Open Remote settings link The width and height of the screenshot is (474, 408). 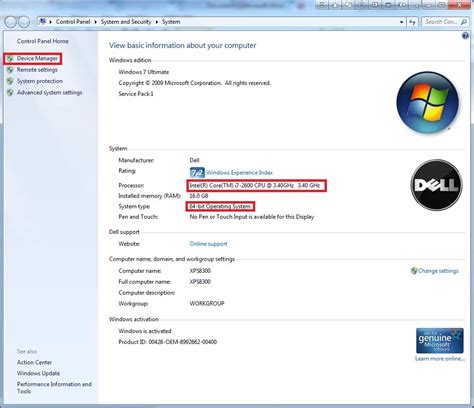[x=37, y=70]
